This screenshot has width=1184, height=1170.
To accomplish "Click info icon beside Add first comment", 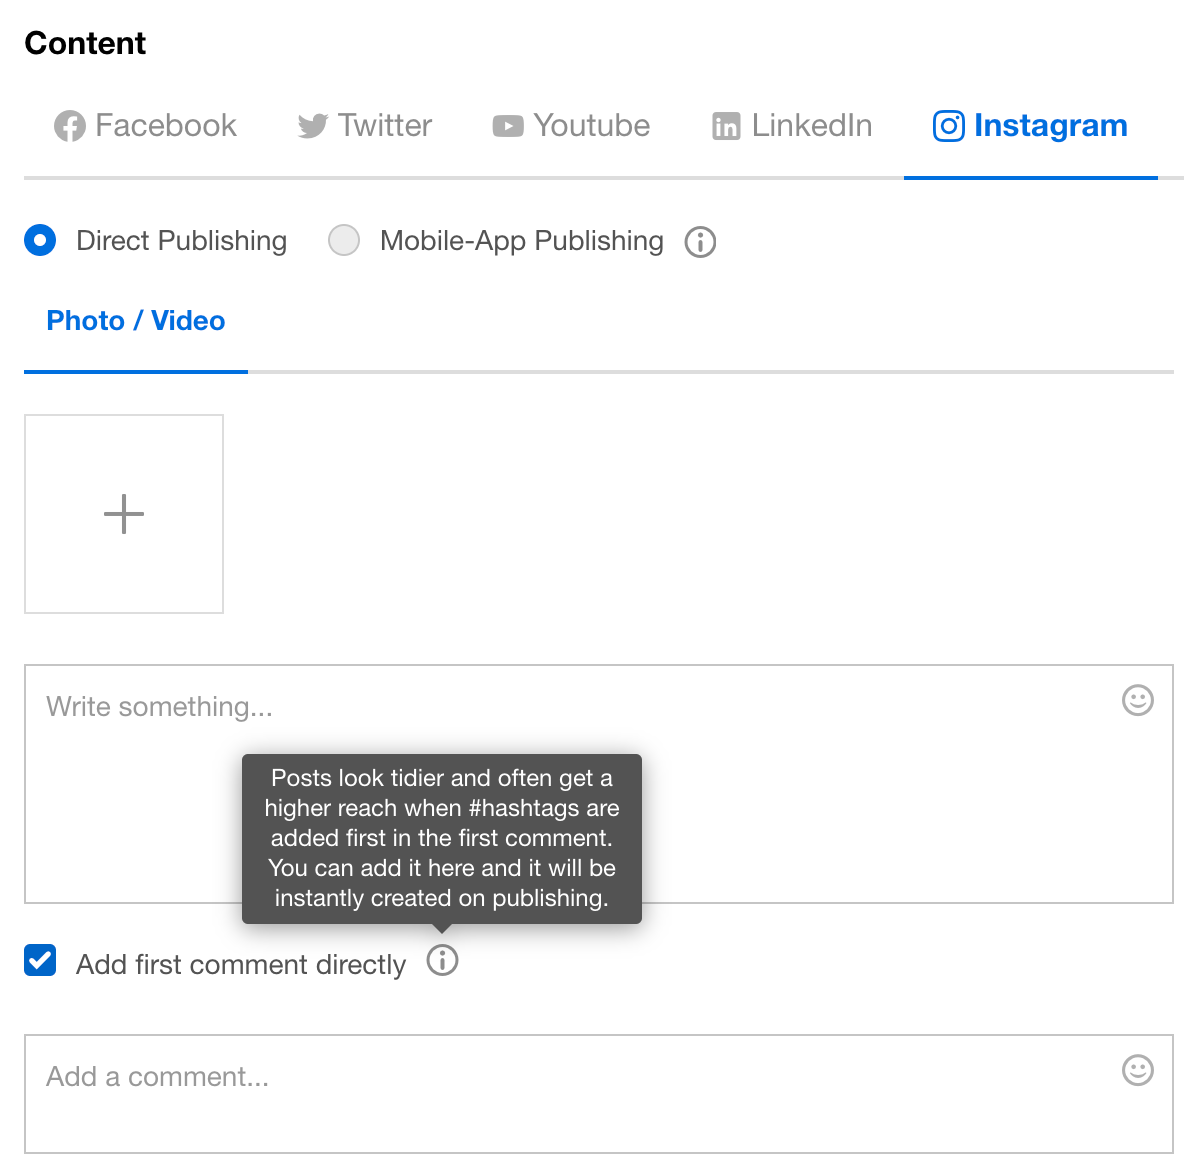I will [442, 961].
